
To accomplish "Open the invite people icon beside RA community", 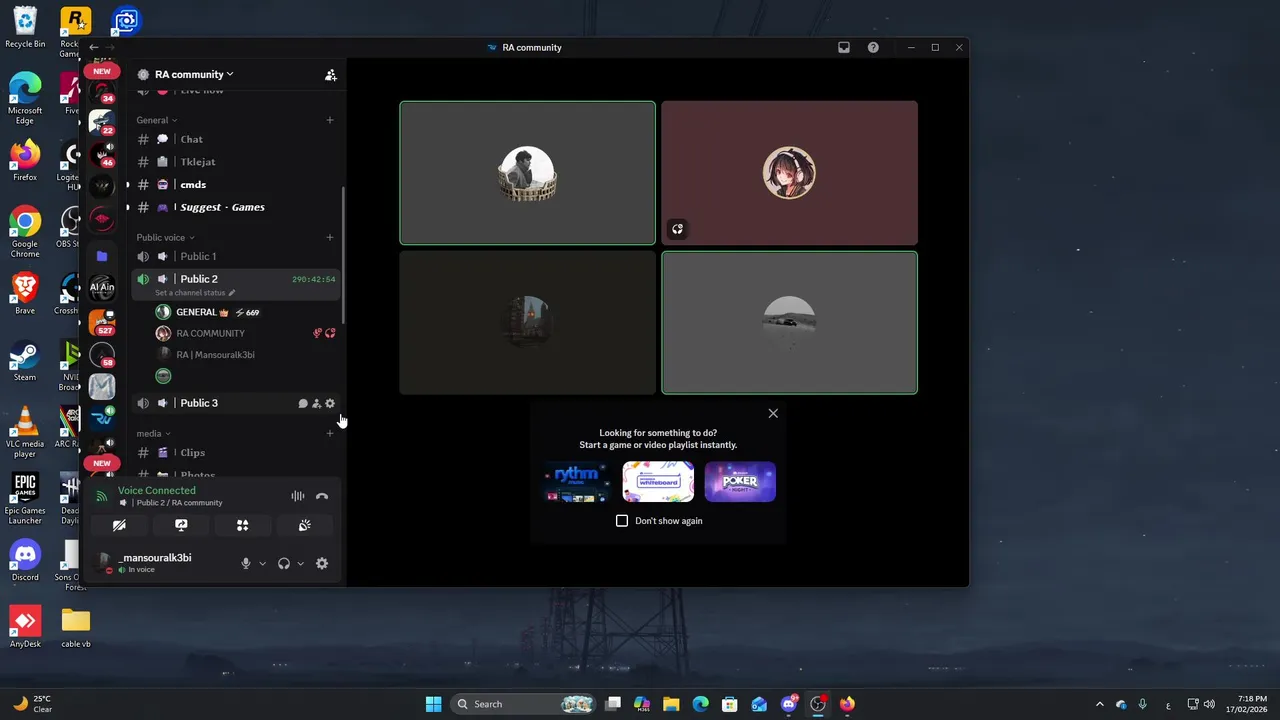I will pyautogui.click(x=330, y=75).
